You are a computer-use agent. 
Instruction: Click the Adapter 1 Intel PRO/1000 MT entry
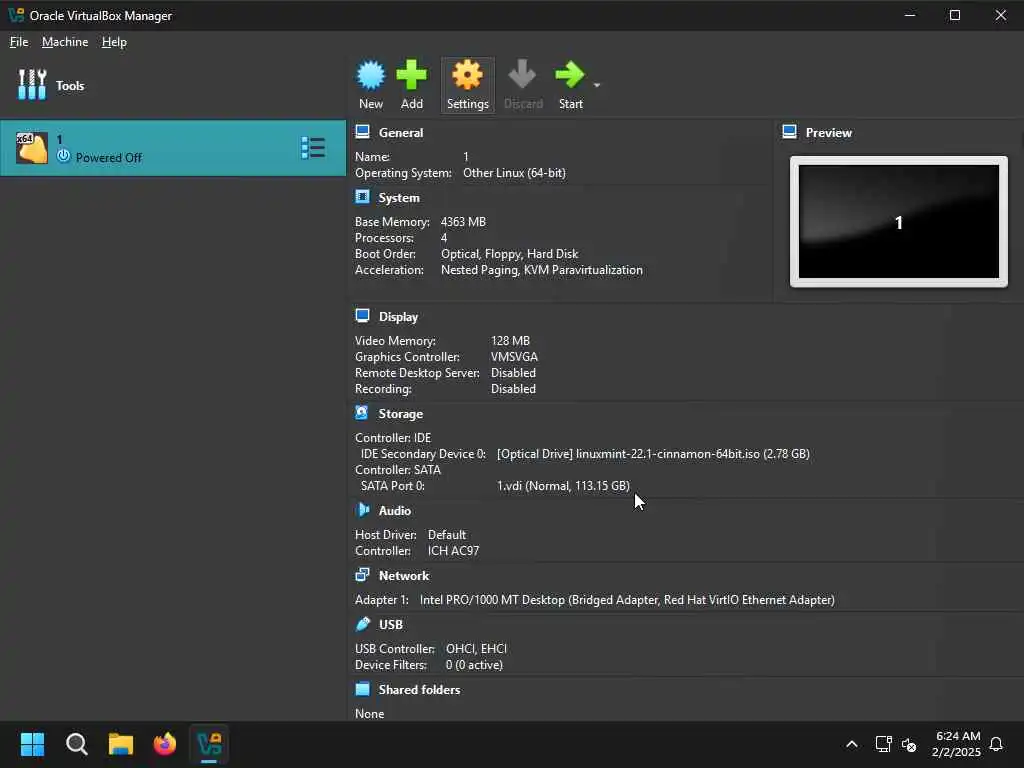coord(627,600)
